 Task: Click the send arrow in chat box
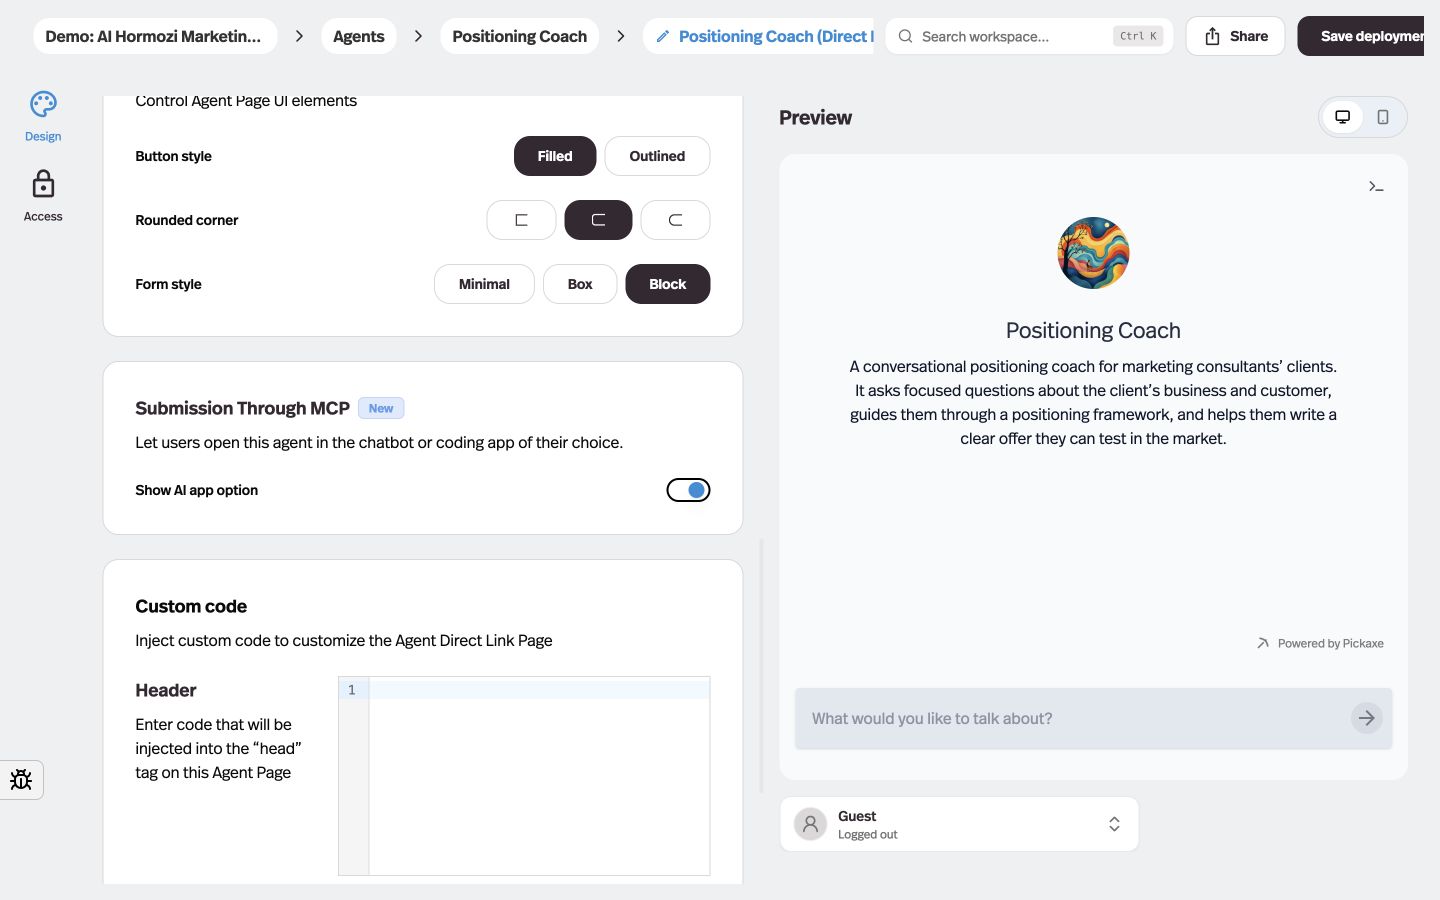pyautogui.click(x=1366, y=718)
